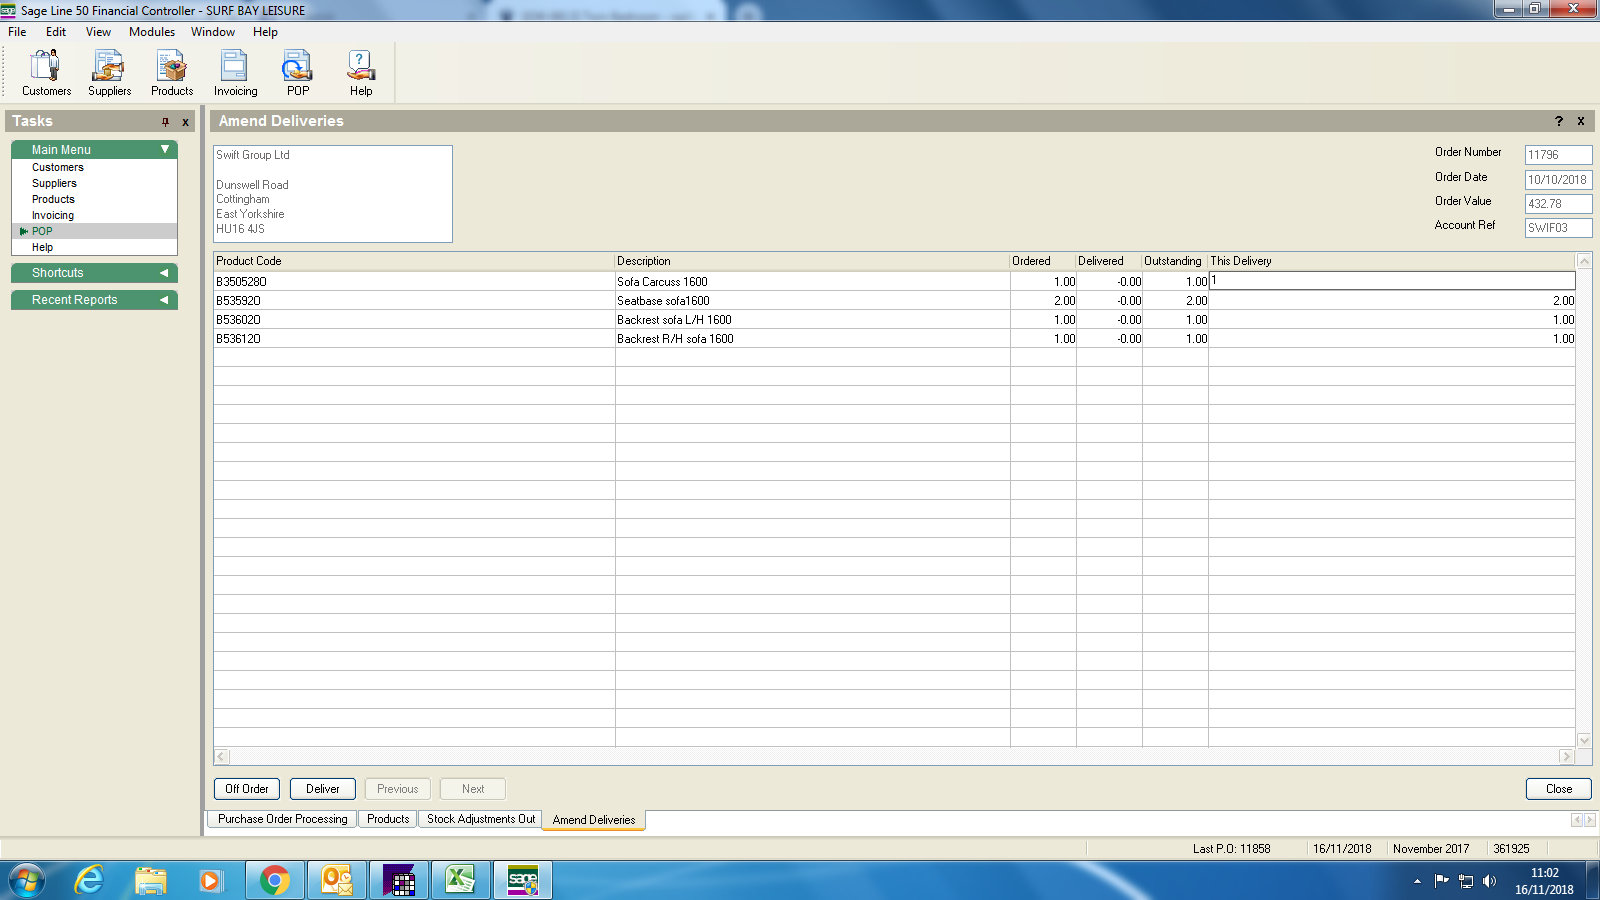The image size is (1600, 900).
Task: Click the description Backrest sofa L/H 1600
Action: [x=674, y=320]
